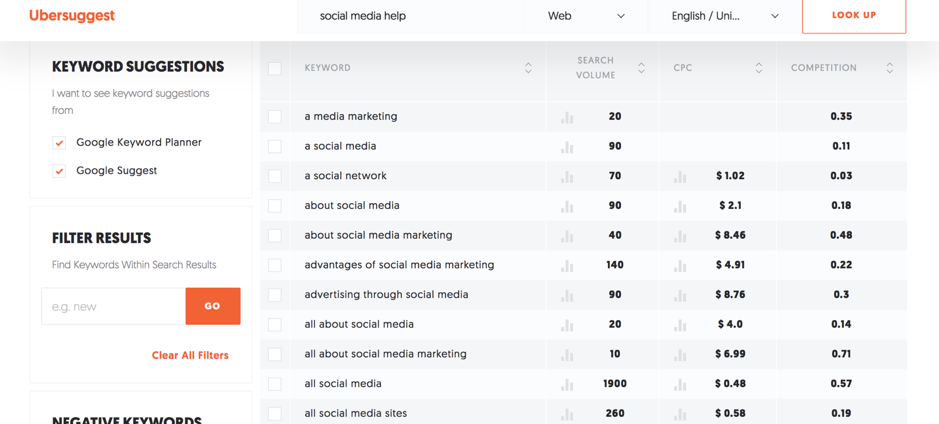Select all keywords with header checkbox
This screenshot has height=424, width=939.
pos(275,68)
